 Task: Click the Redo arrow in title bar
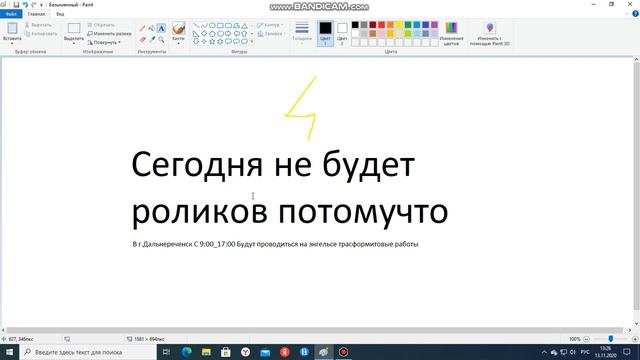point(34,4)
